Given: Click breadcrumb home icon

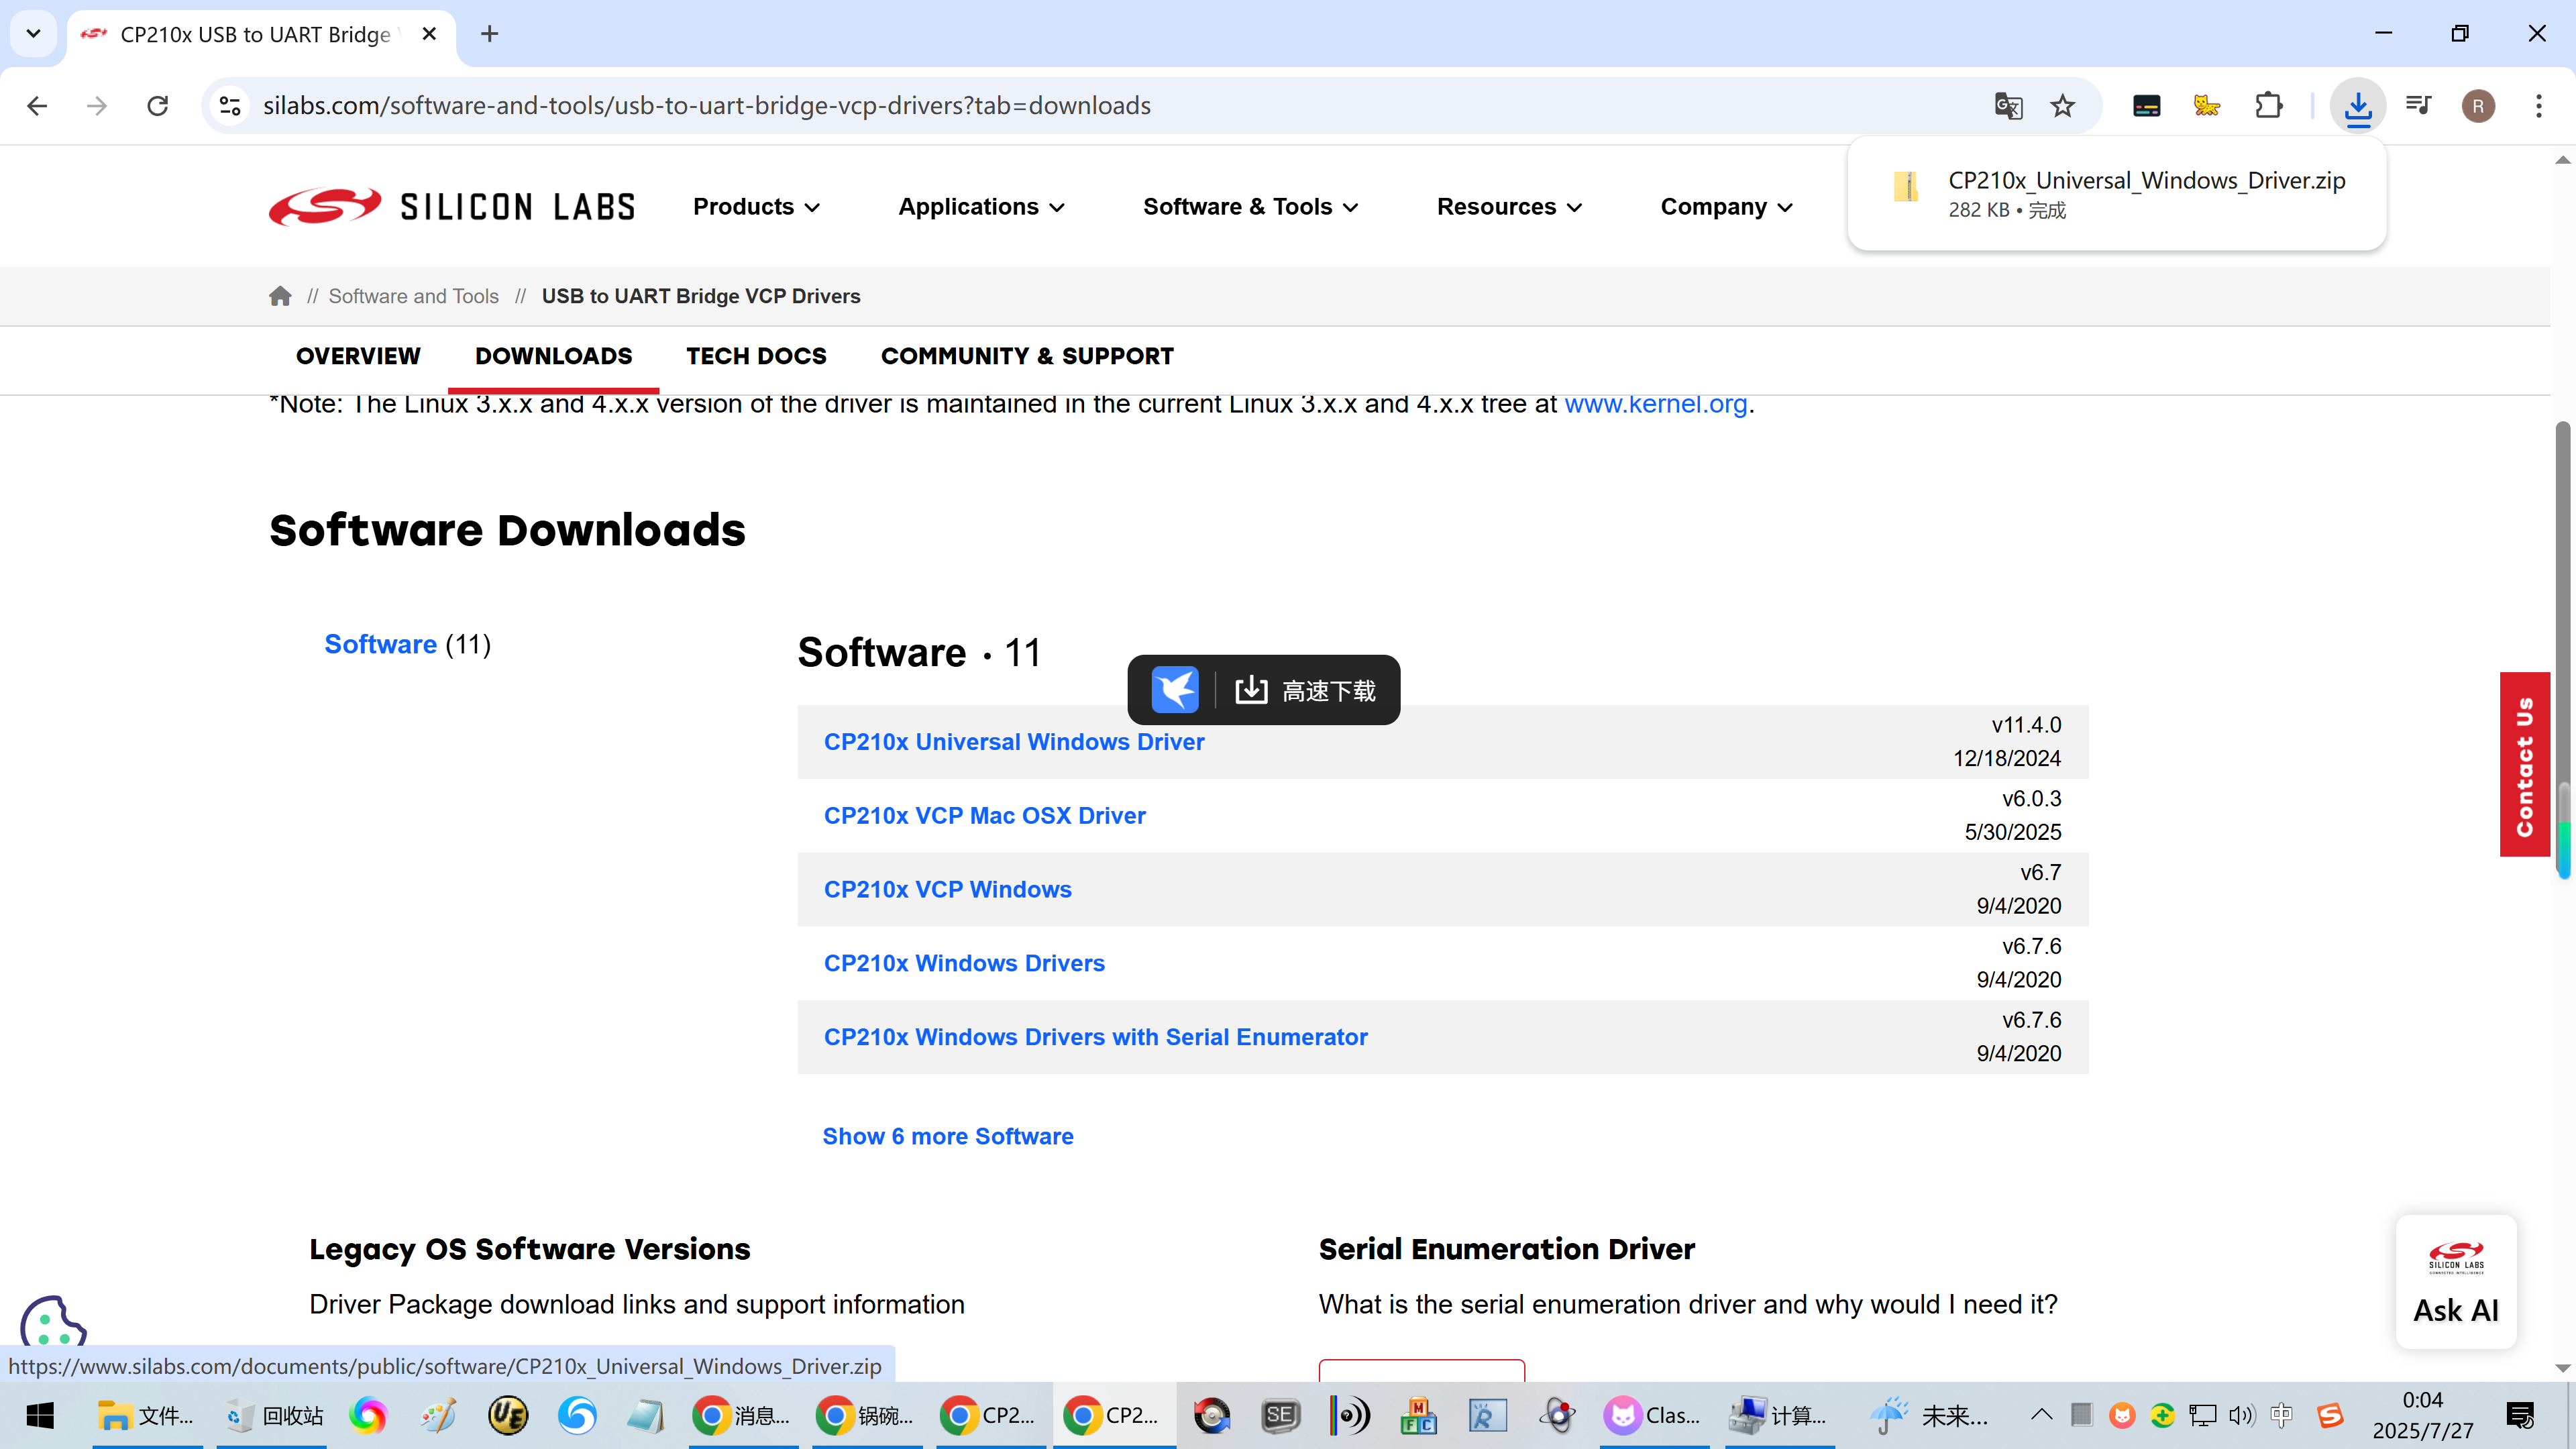Looking at the screenshot, I should pyautogui.click(x=280, y=296).
